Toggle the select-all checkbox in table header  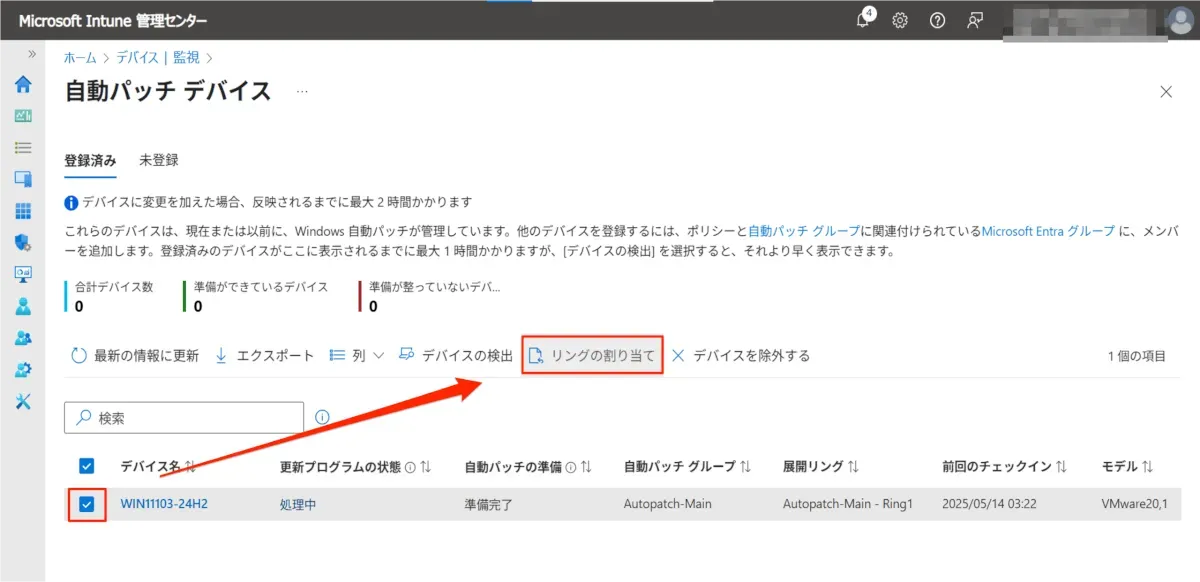point(87,466)
